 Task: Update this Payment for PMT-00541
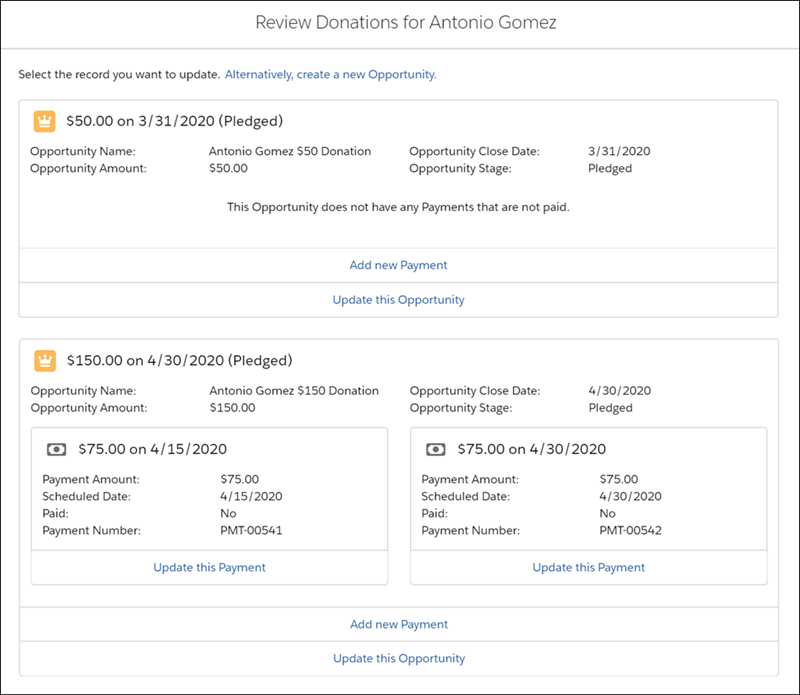209,567
